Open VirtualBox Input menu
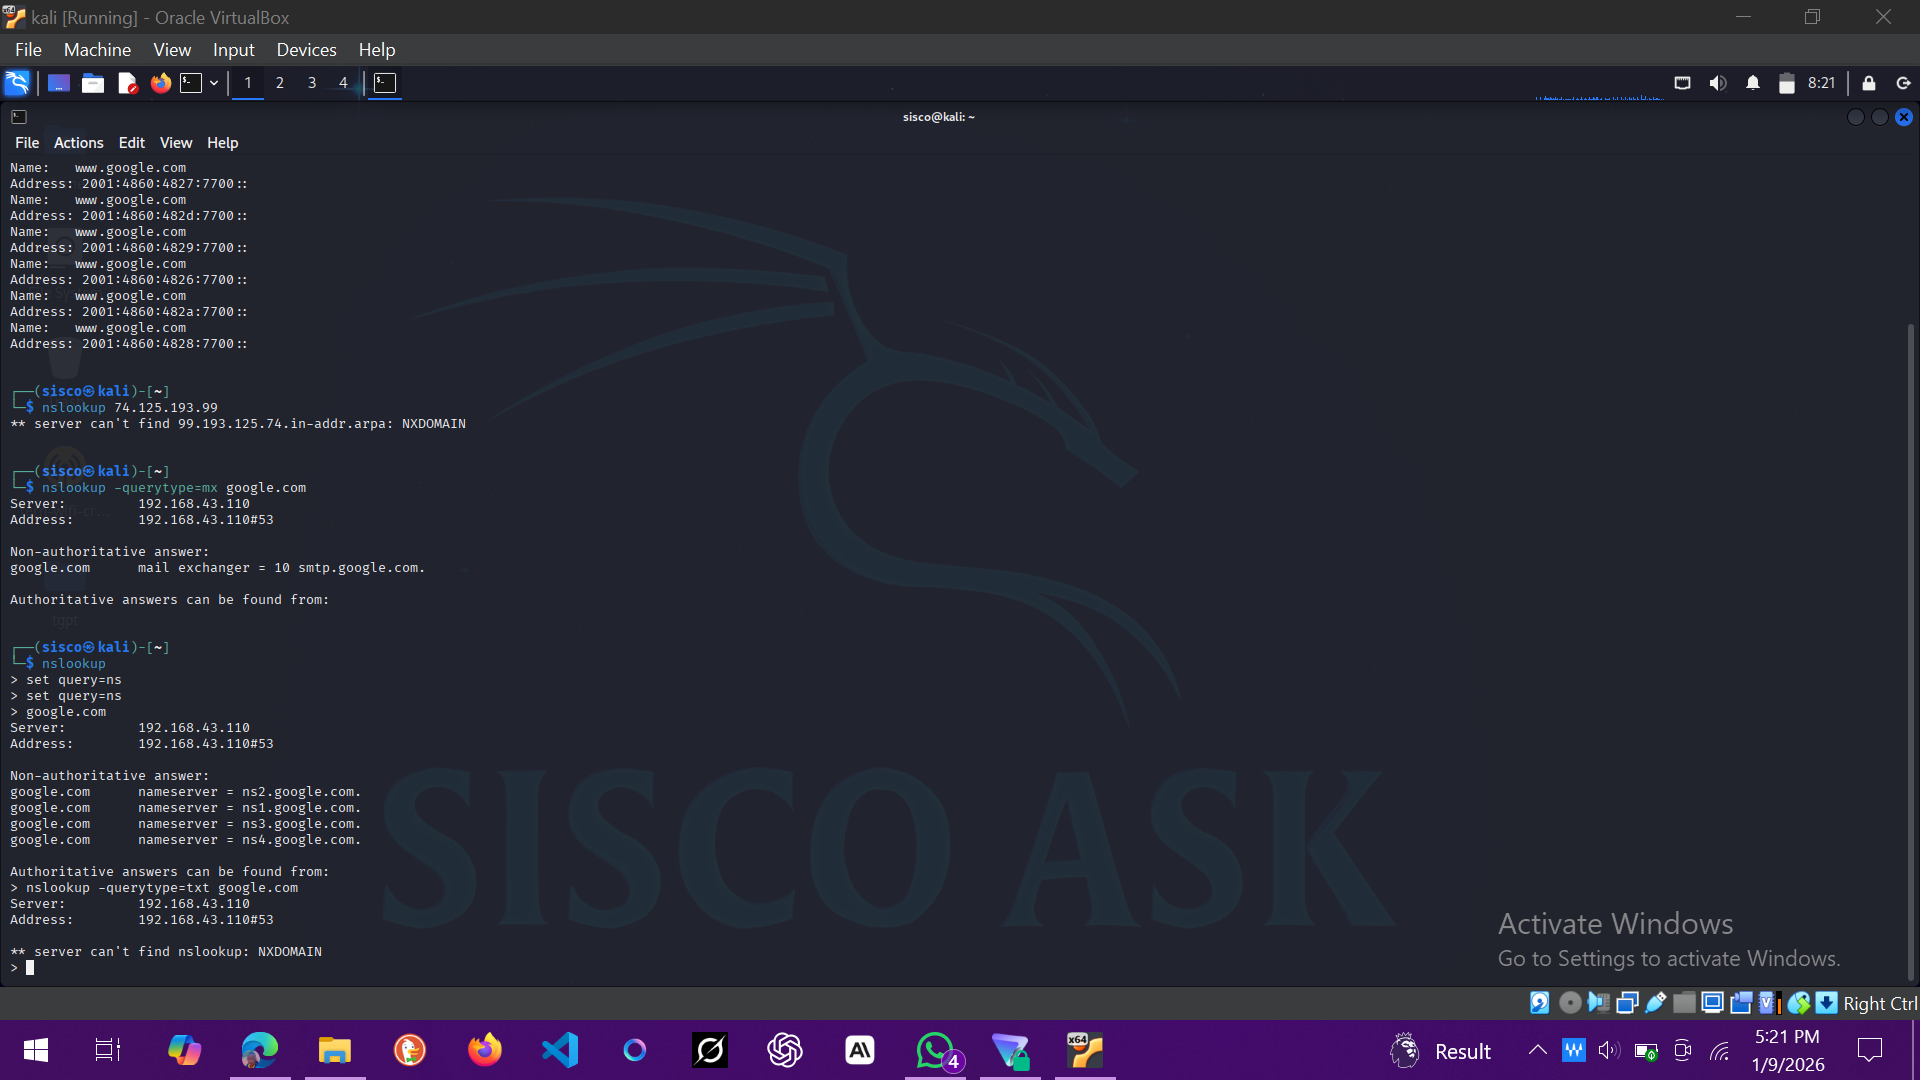This screenshot has width=1920, height=1080. click(233, 50)
